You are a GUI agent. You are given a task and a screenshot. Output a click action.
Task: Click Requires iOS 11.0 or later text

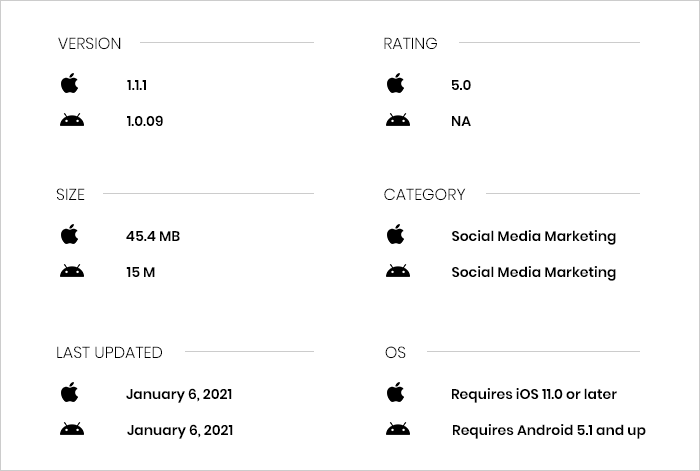[x=534, y=394]
